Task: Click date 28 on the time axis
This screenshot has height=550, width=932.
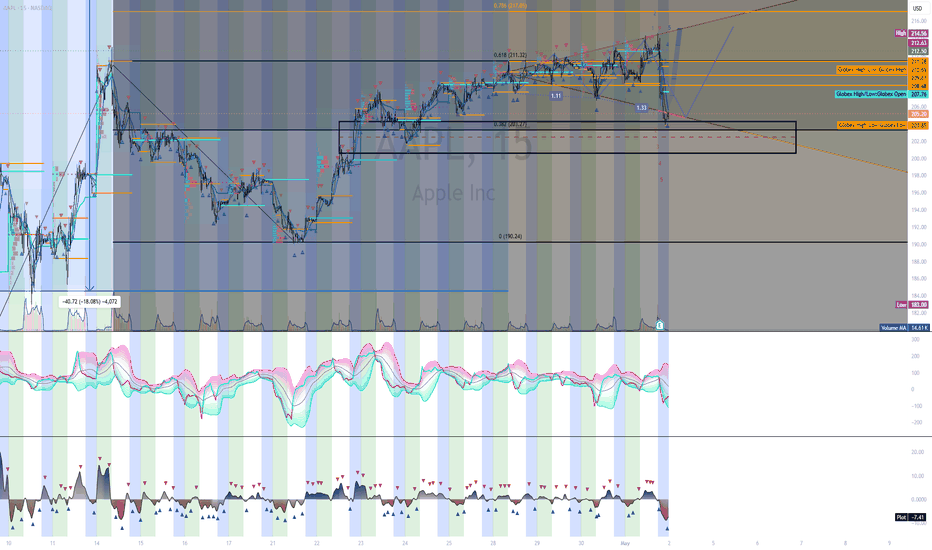Action: coord(493,543)
